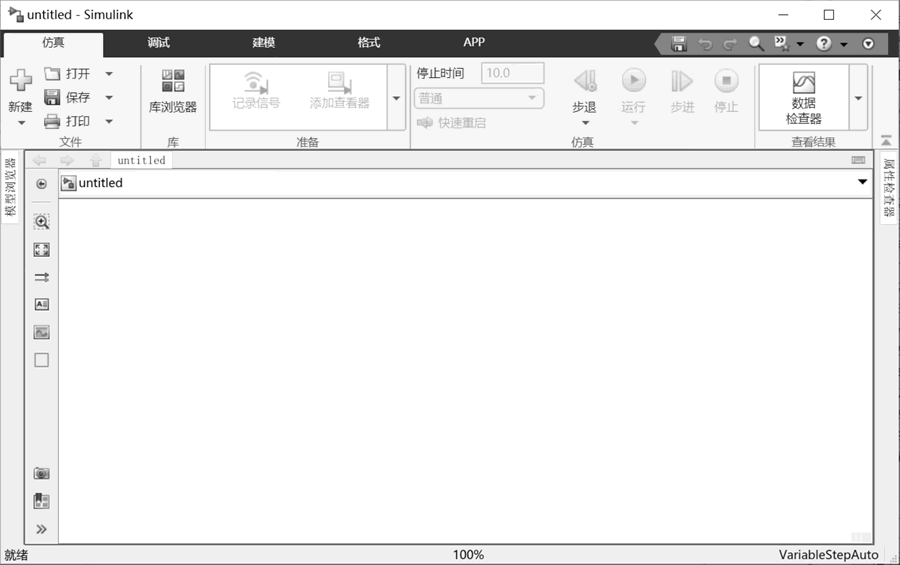Click the 添加查看器 add viewer icon

pos(340,91)
